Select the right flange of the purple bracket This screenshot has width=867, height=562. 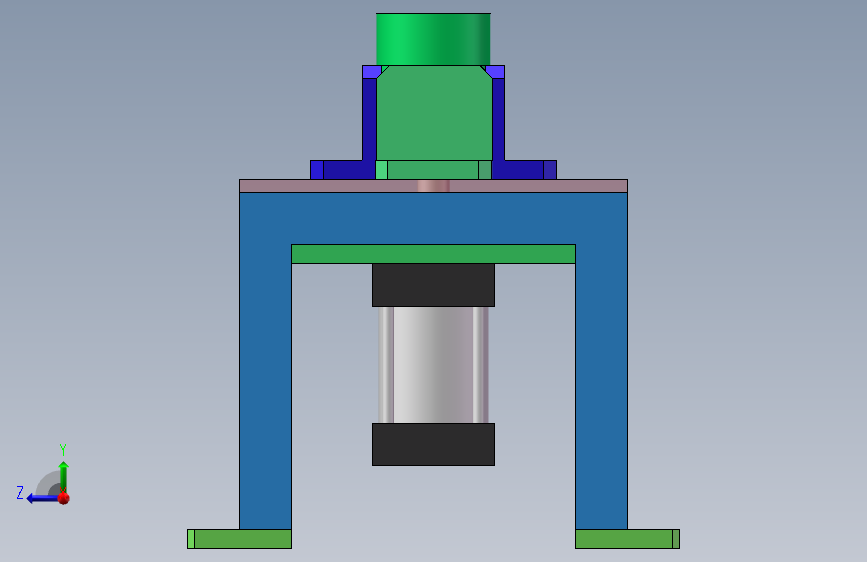coord(524,170)
